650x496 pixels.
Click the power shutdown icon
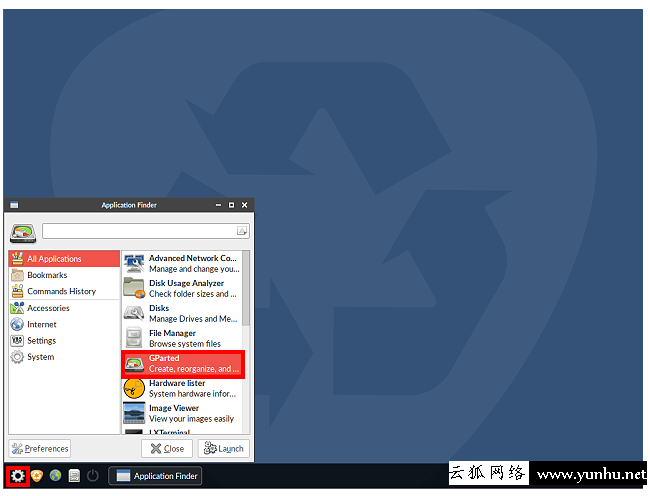93,476
